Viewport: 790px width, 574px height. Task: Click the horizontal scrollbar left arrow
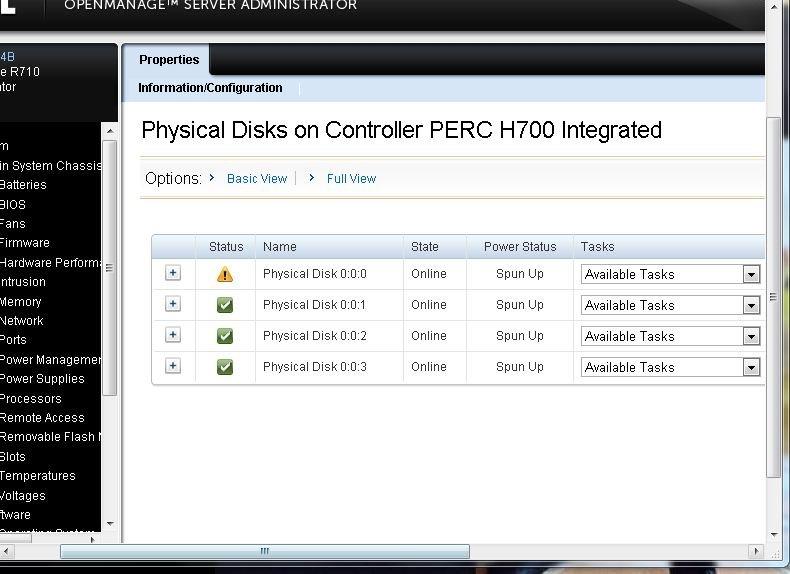click(x=6, y=551)
